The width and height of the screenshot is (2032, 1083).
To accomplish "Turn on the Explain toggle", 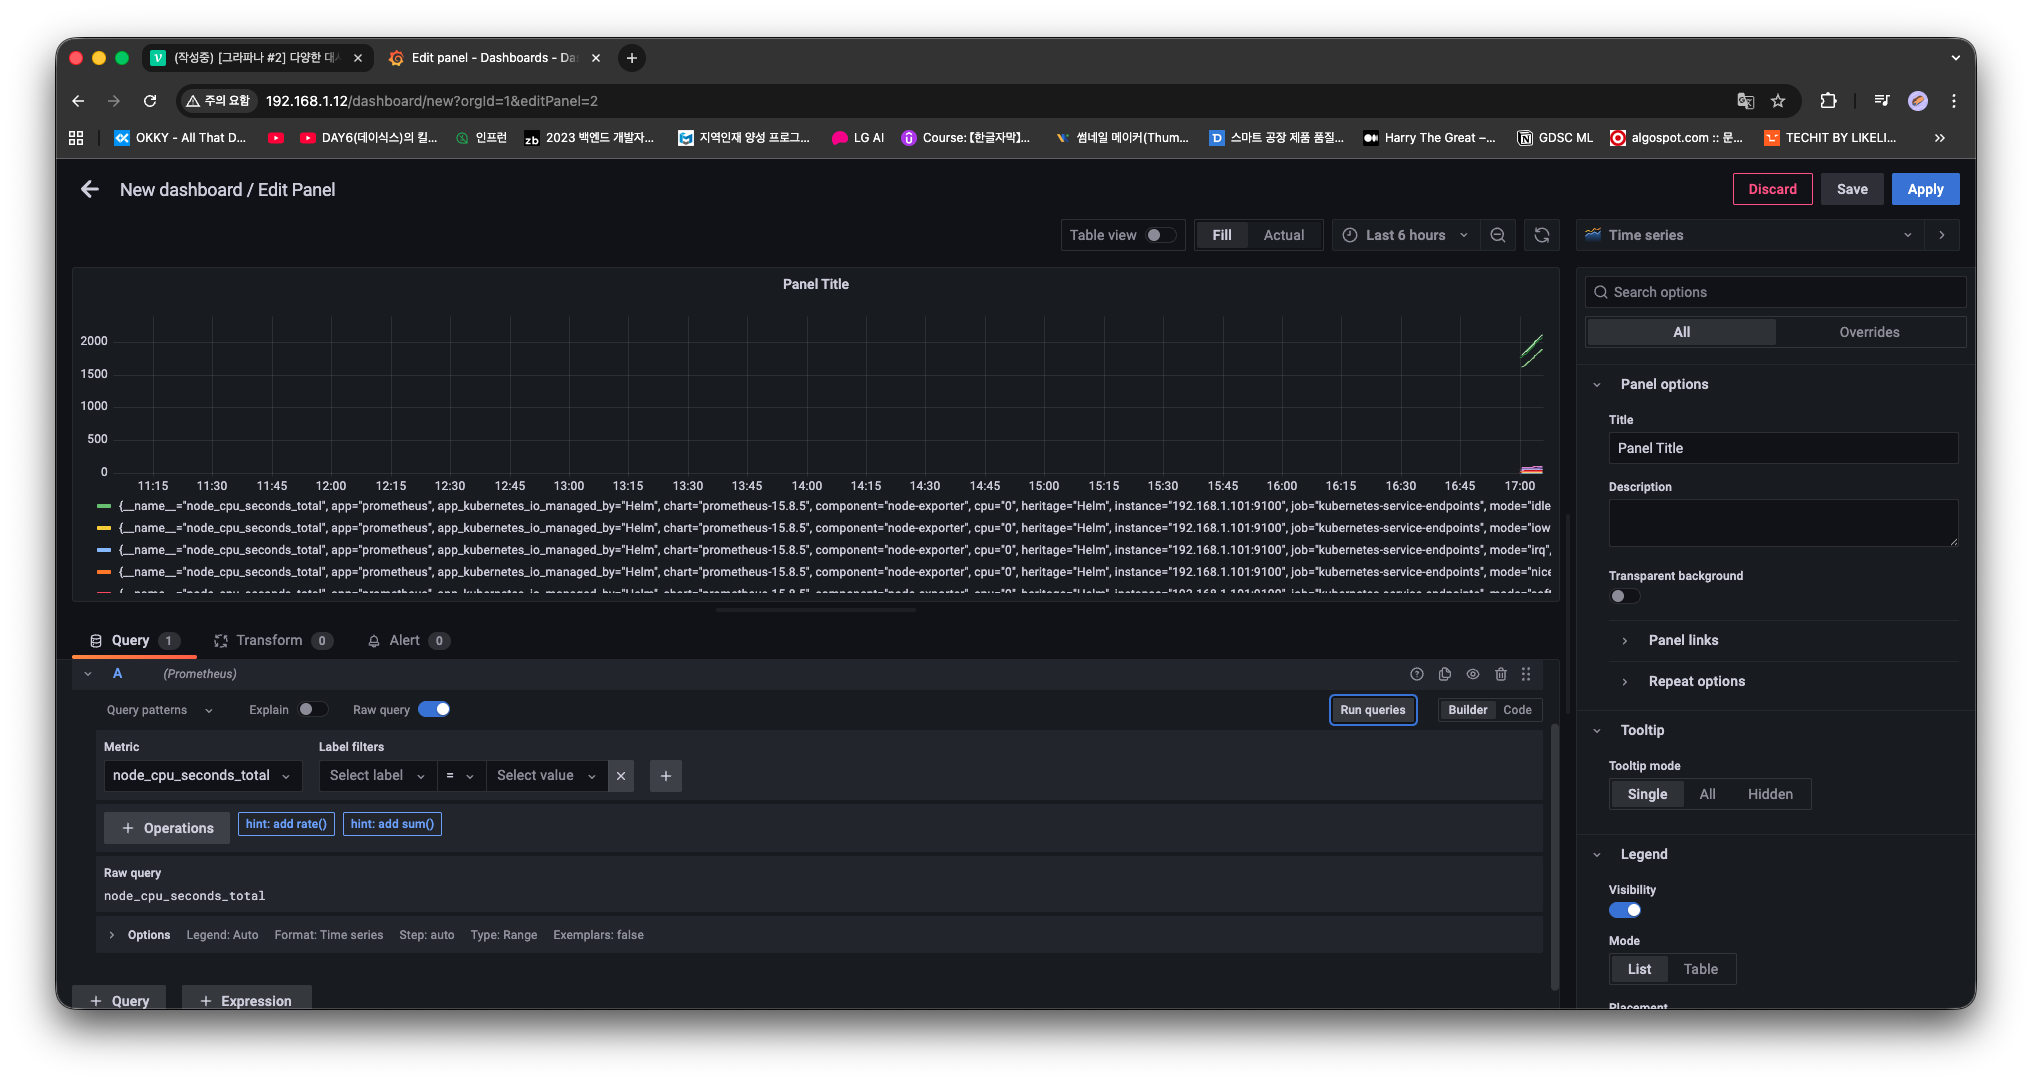I will click(x=312, y=709).
